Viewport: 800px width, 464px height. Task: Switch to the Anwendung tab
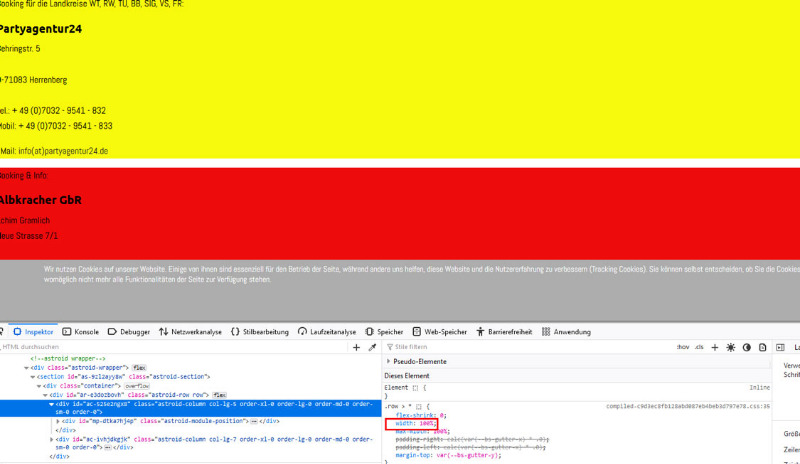click(566, 332)
